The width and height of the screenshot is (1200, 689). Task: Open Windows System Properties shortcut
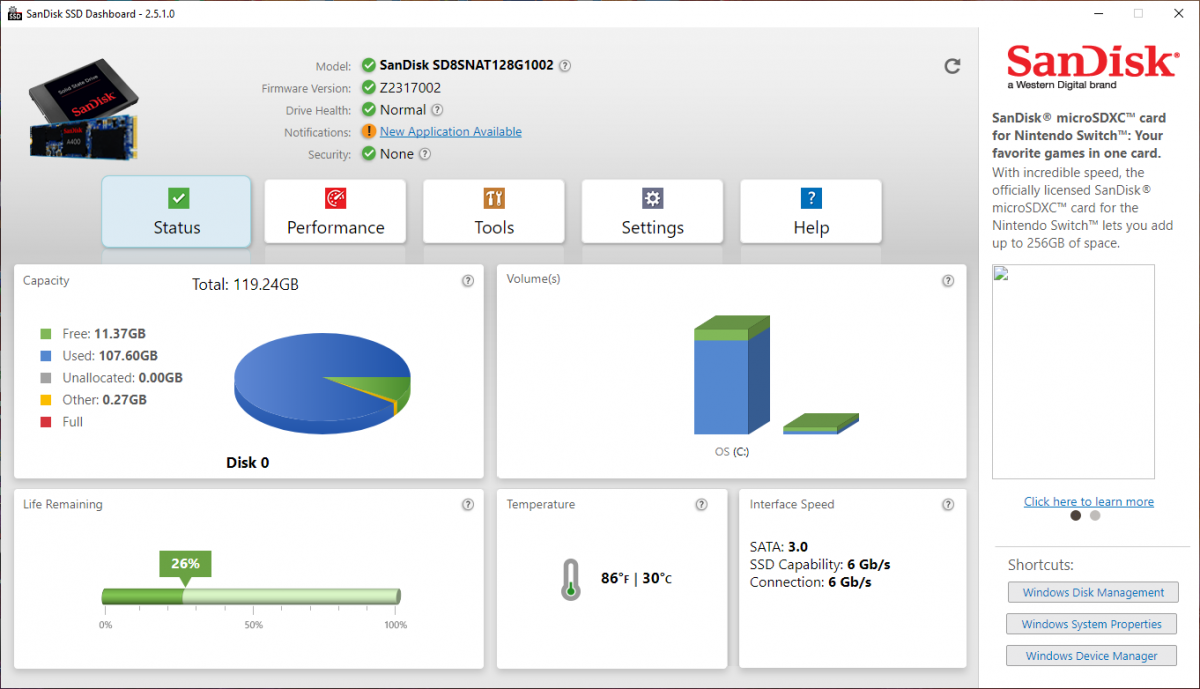point(1091,624)
